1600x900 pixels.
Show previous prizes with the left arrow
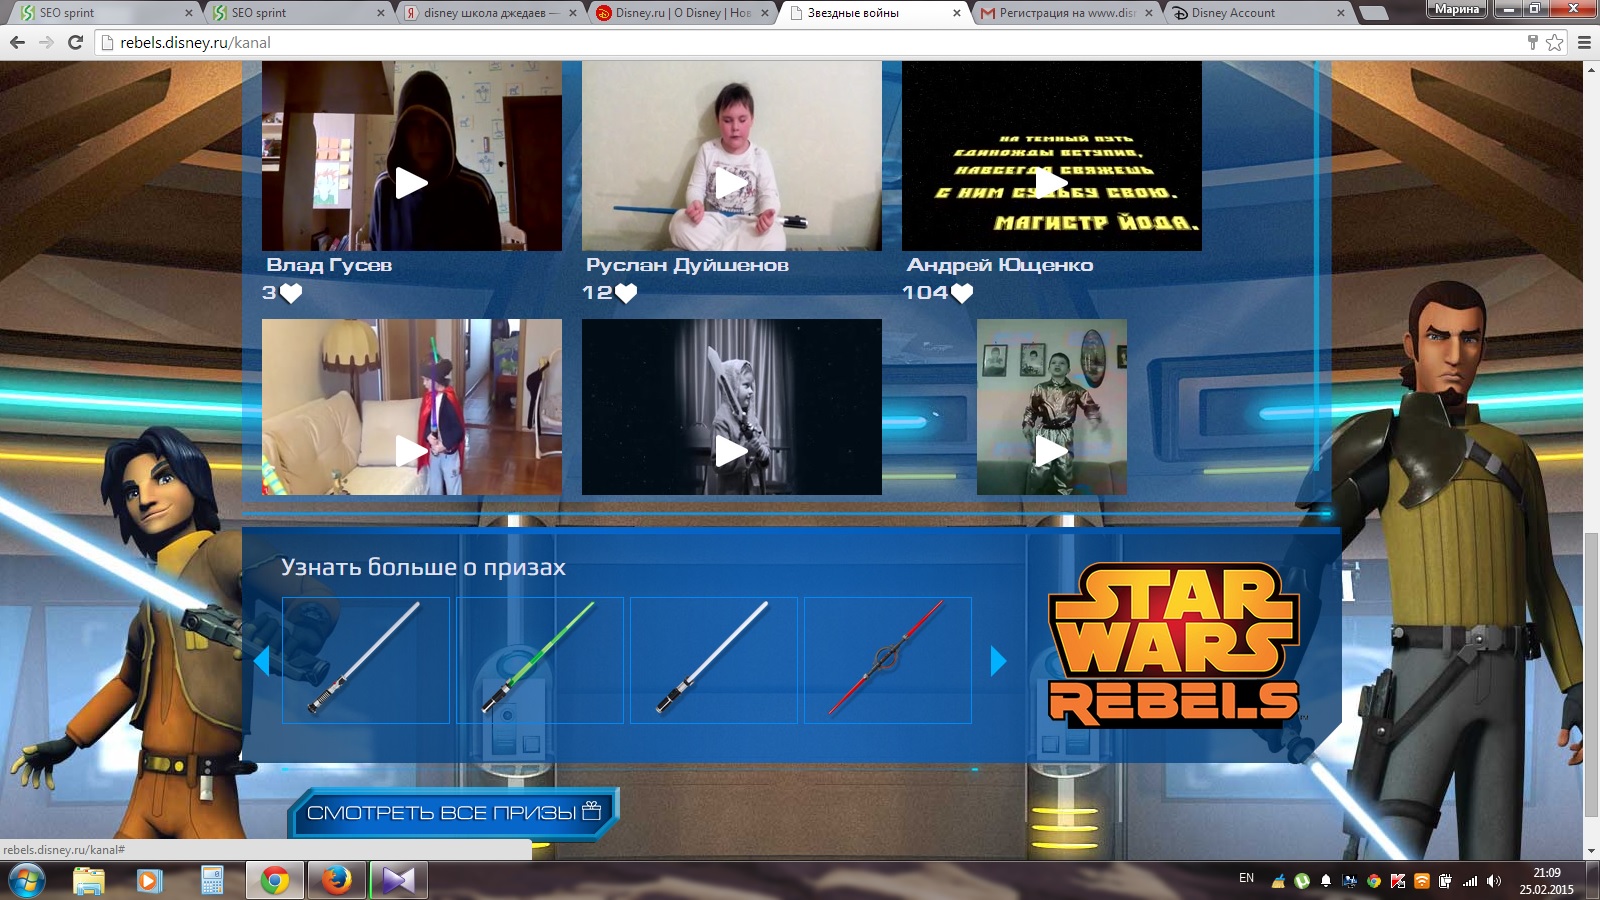[x=262, y=661]
